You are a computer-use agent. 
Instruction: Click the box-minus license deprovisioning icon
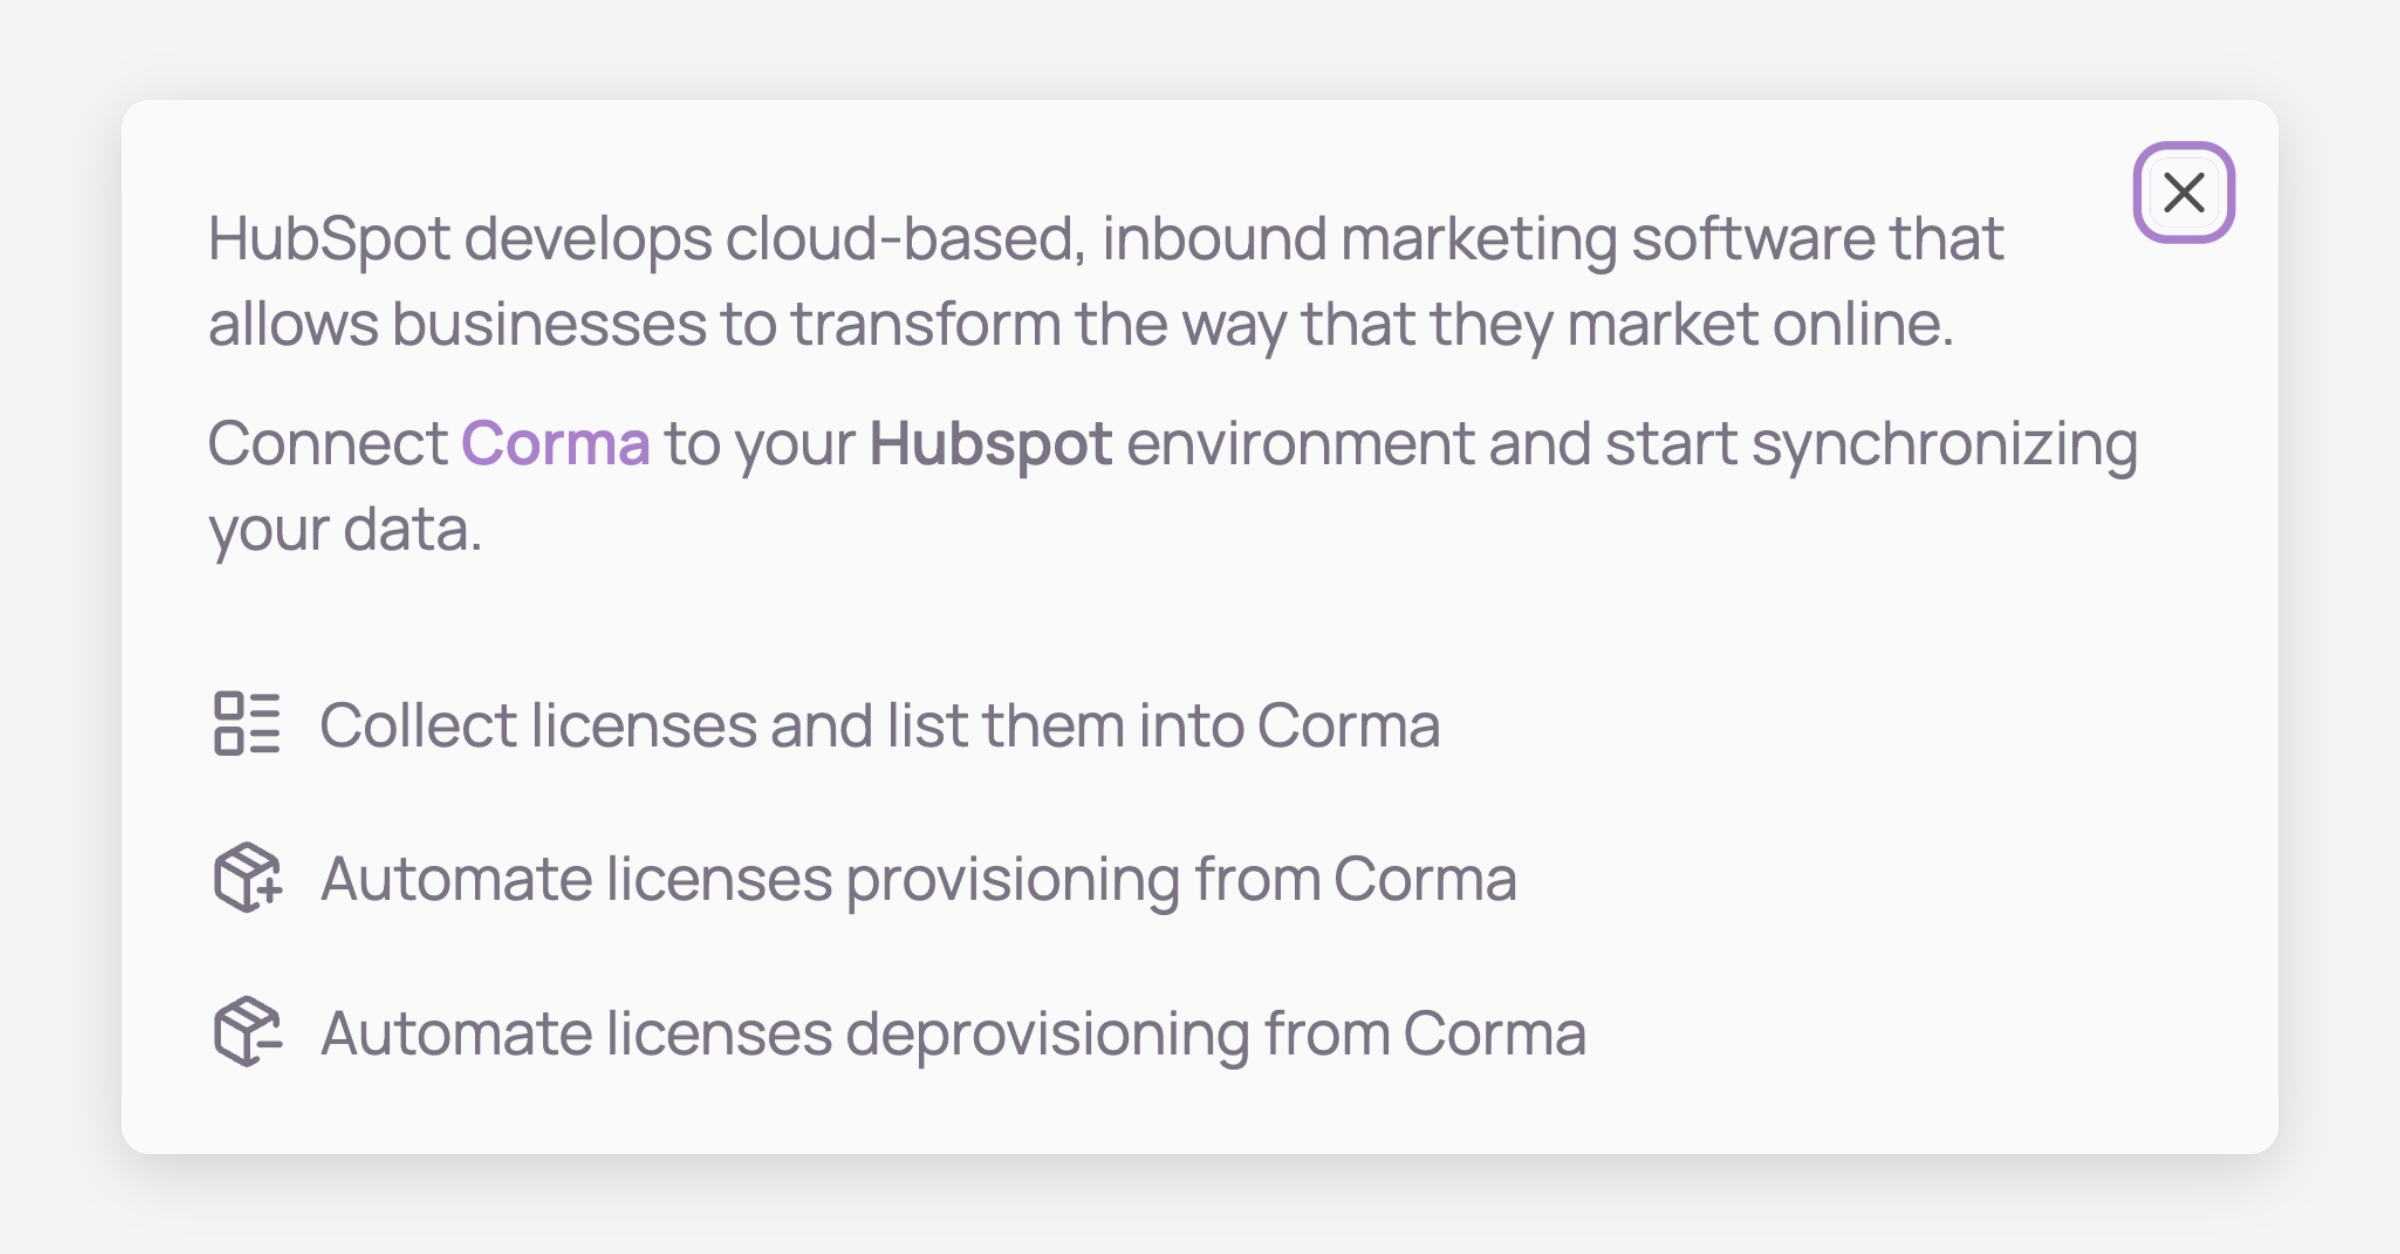click(247, 1031)
